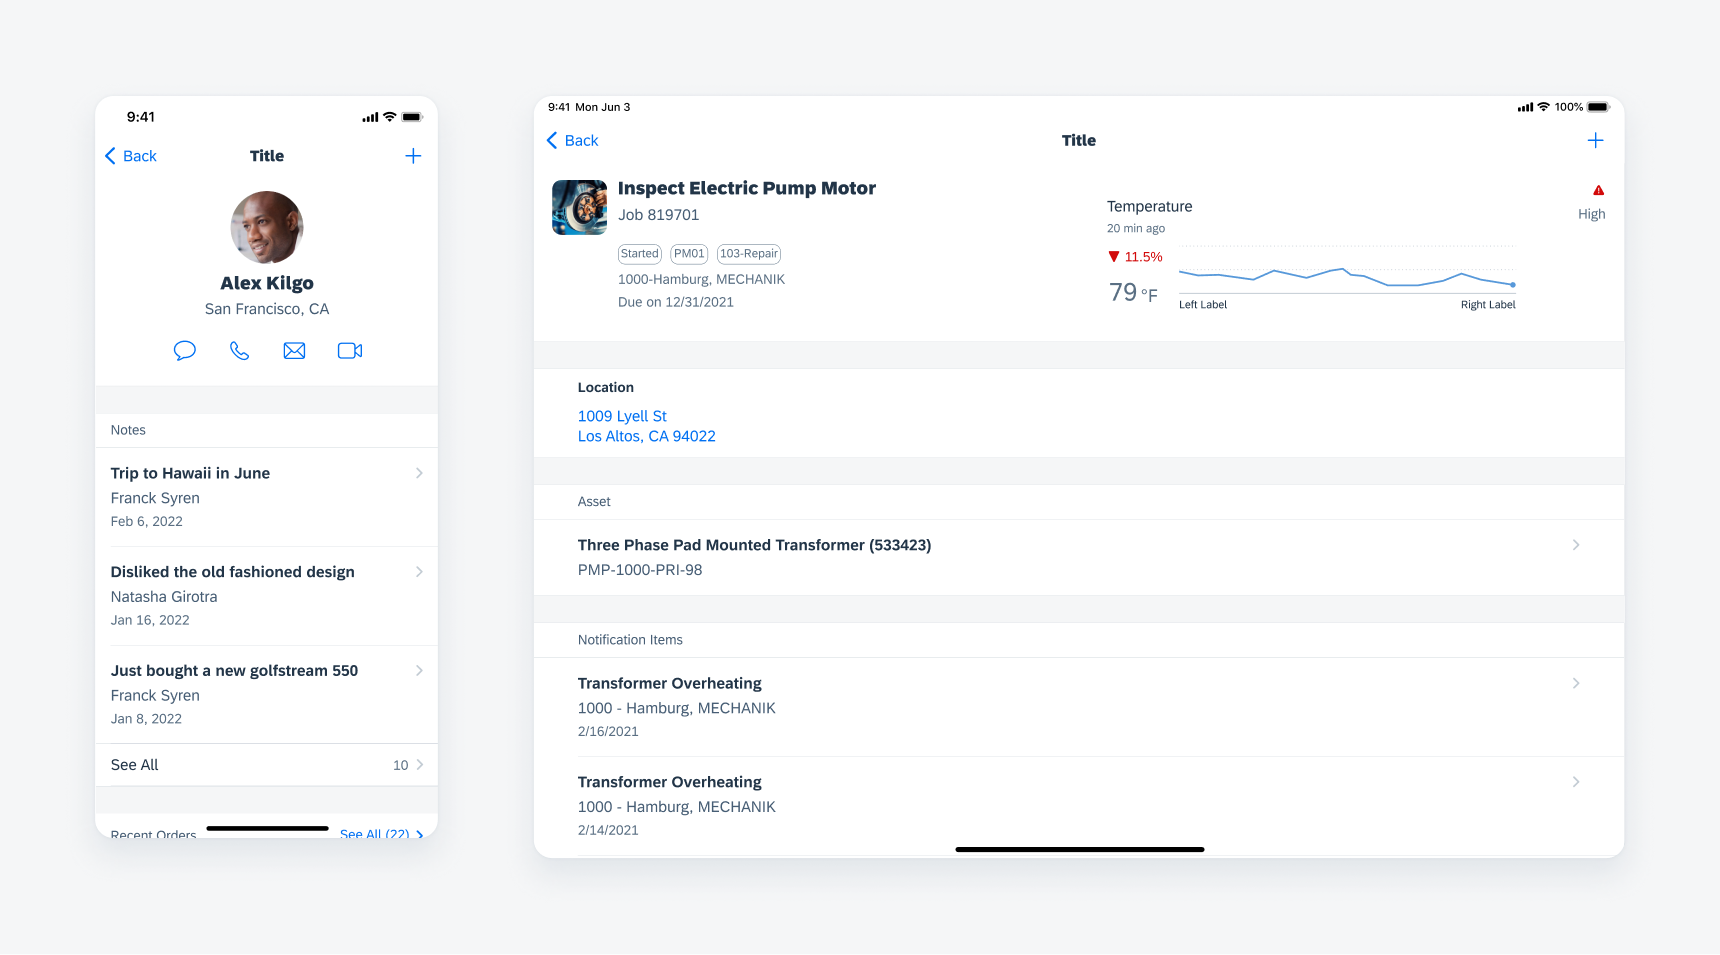1720x955 pixels.
Task: Tap the chevron next to count 10
Action: point(419,765)
